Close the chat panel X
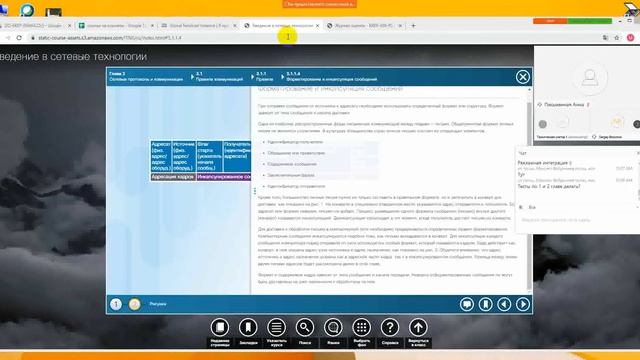This screenshot has width=640, height=360. (x=638, y=153)
